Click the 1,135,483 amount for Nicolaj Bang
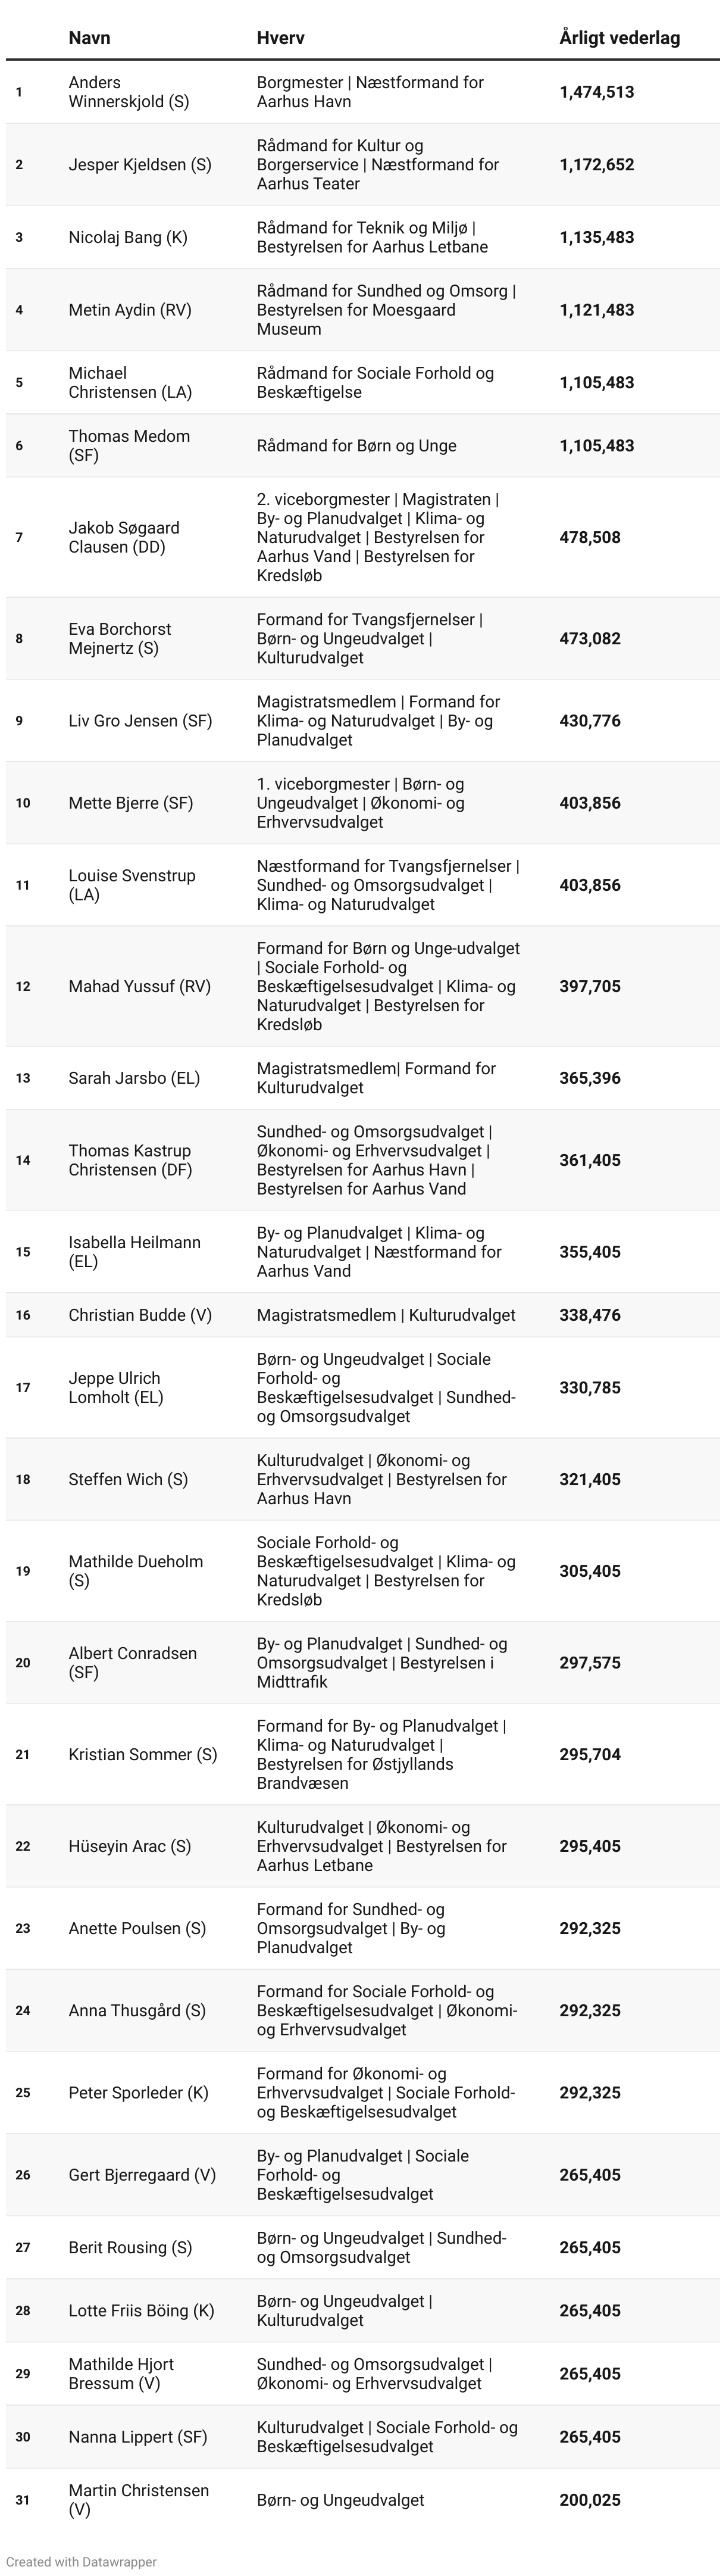726x2576 pixels. (597, 238)
